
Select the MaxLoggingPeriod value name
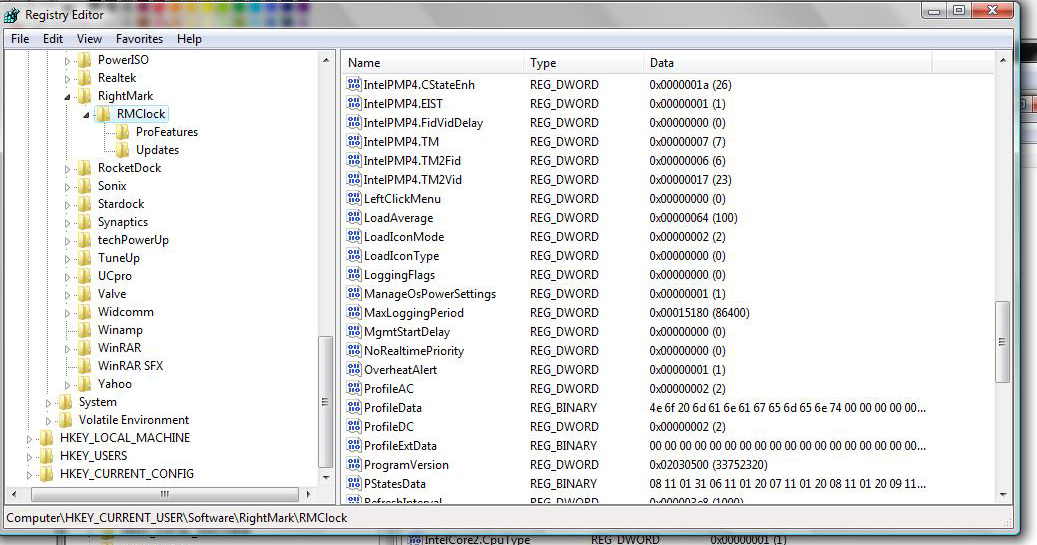click(x=414, y=313)
